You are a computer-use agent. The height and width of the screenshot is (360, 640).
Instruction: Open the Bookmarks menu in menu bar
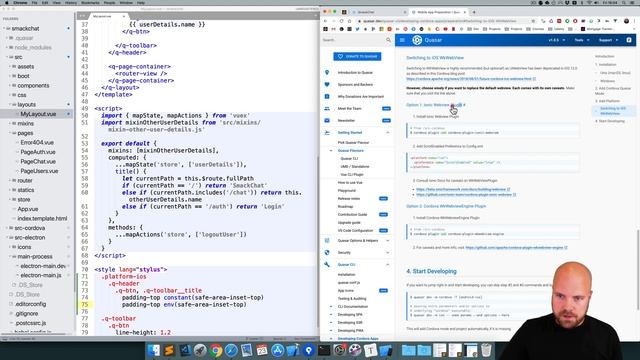90,2
